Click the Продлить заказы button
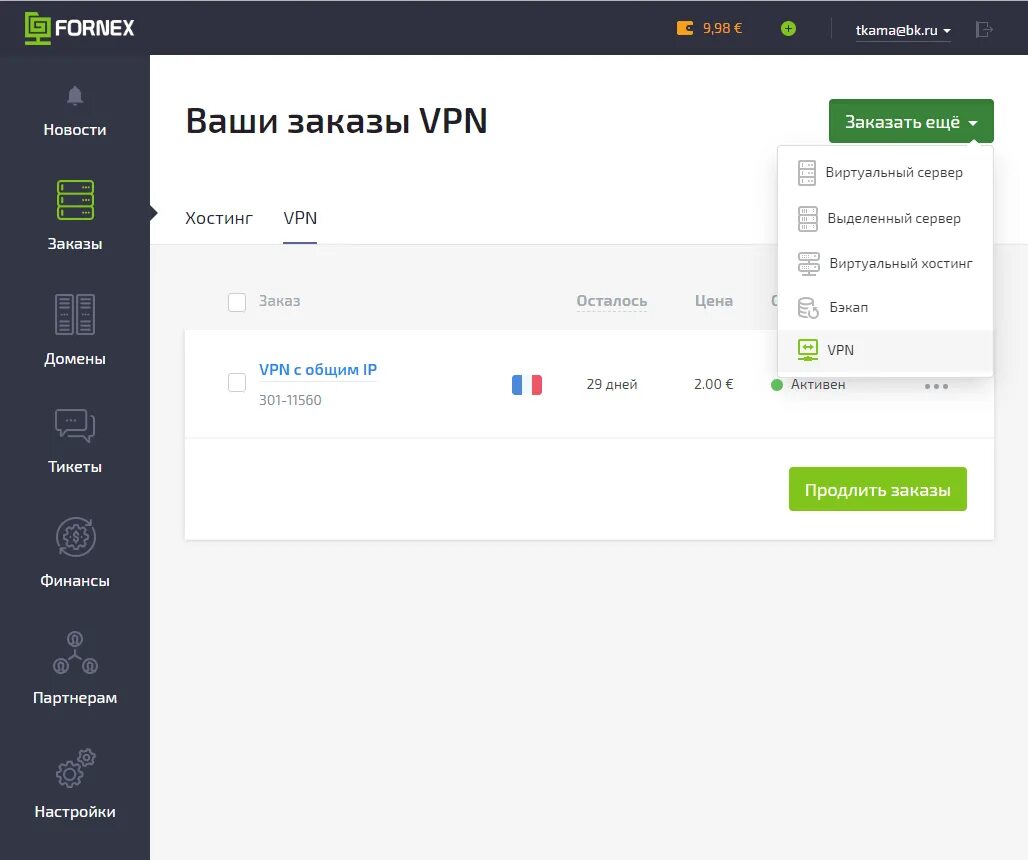The height and width of the screenshot is (860, 1028). (878, 489)
